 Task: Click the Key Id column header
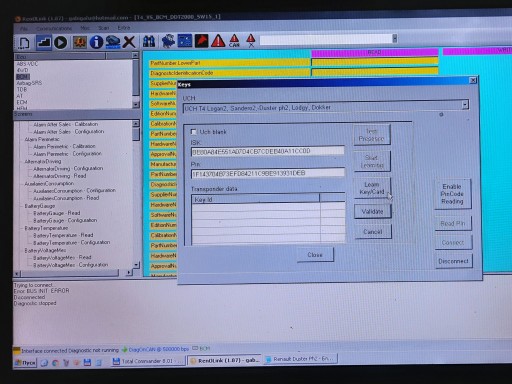[256, 199]
